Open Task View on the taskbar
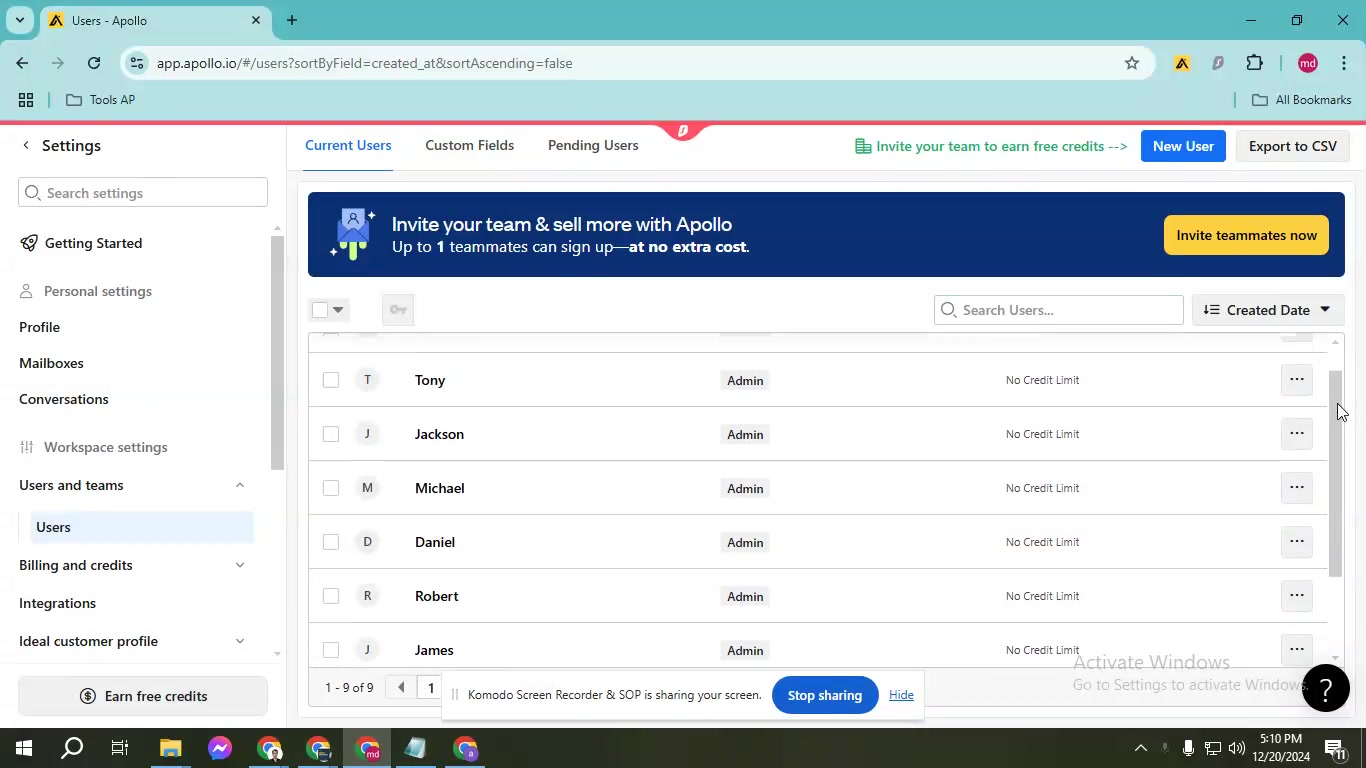 tap(120, 748)
